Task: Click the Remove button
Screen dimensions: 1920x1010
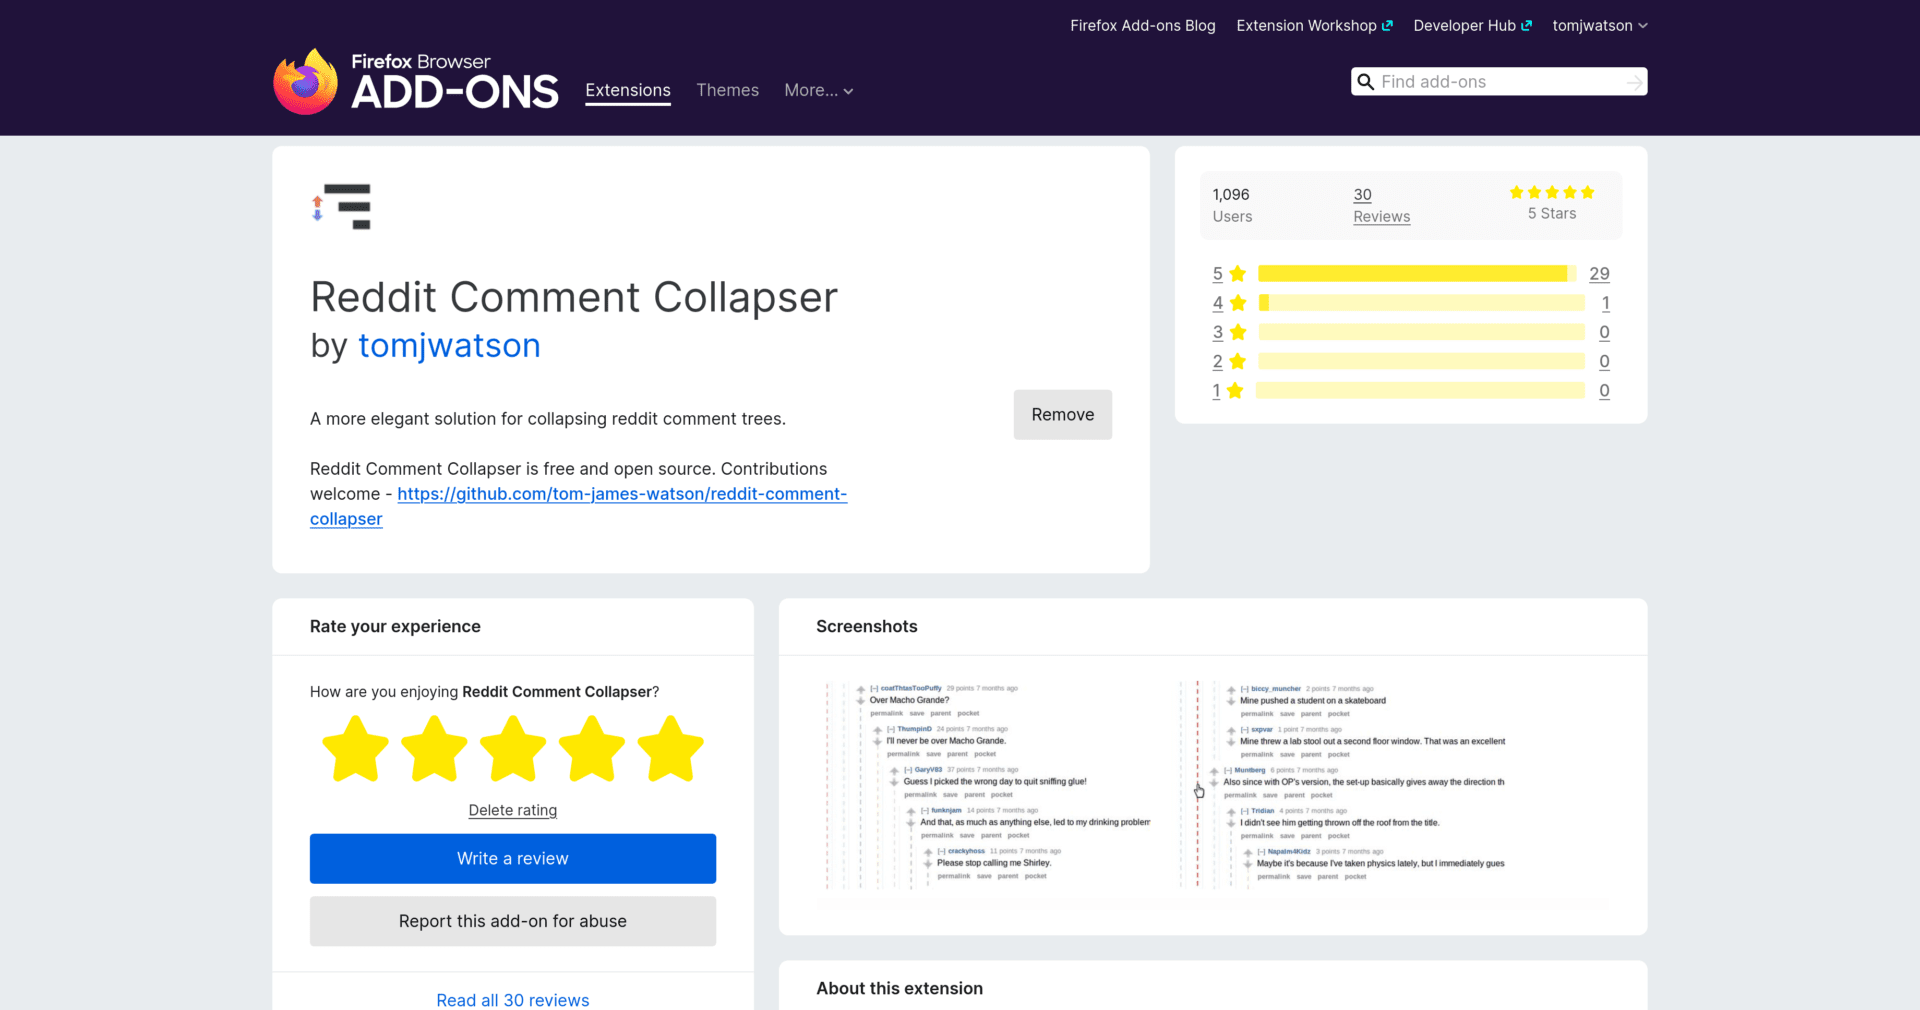Action: [x=1062, y=415]
